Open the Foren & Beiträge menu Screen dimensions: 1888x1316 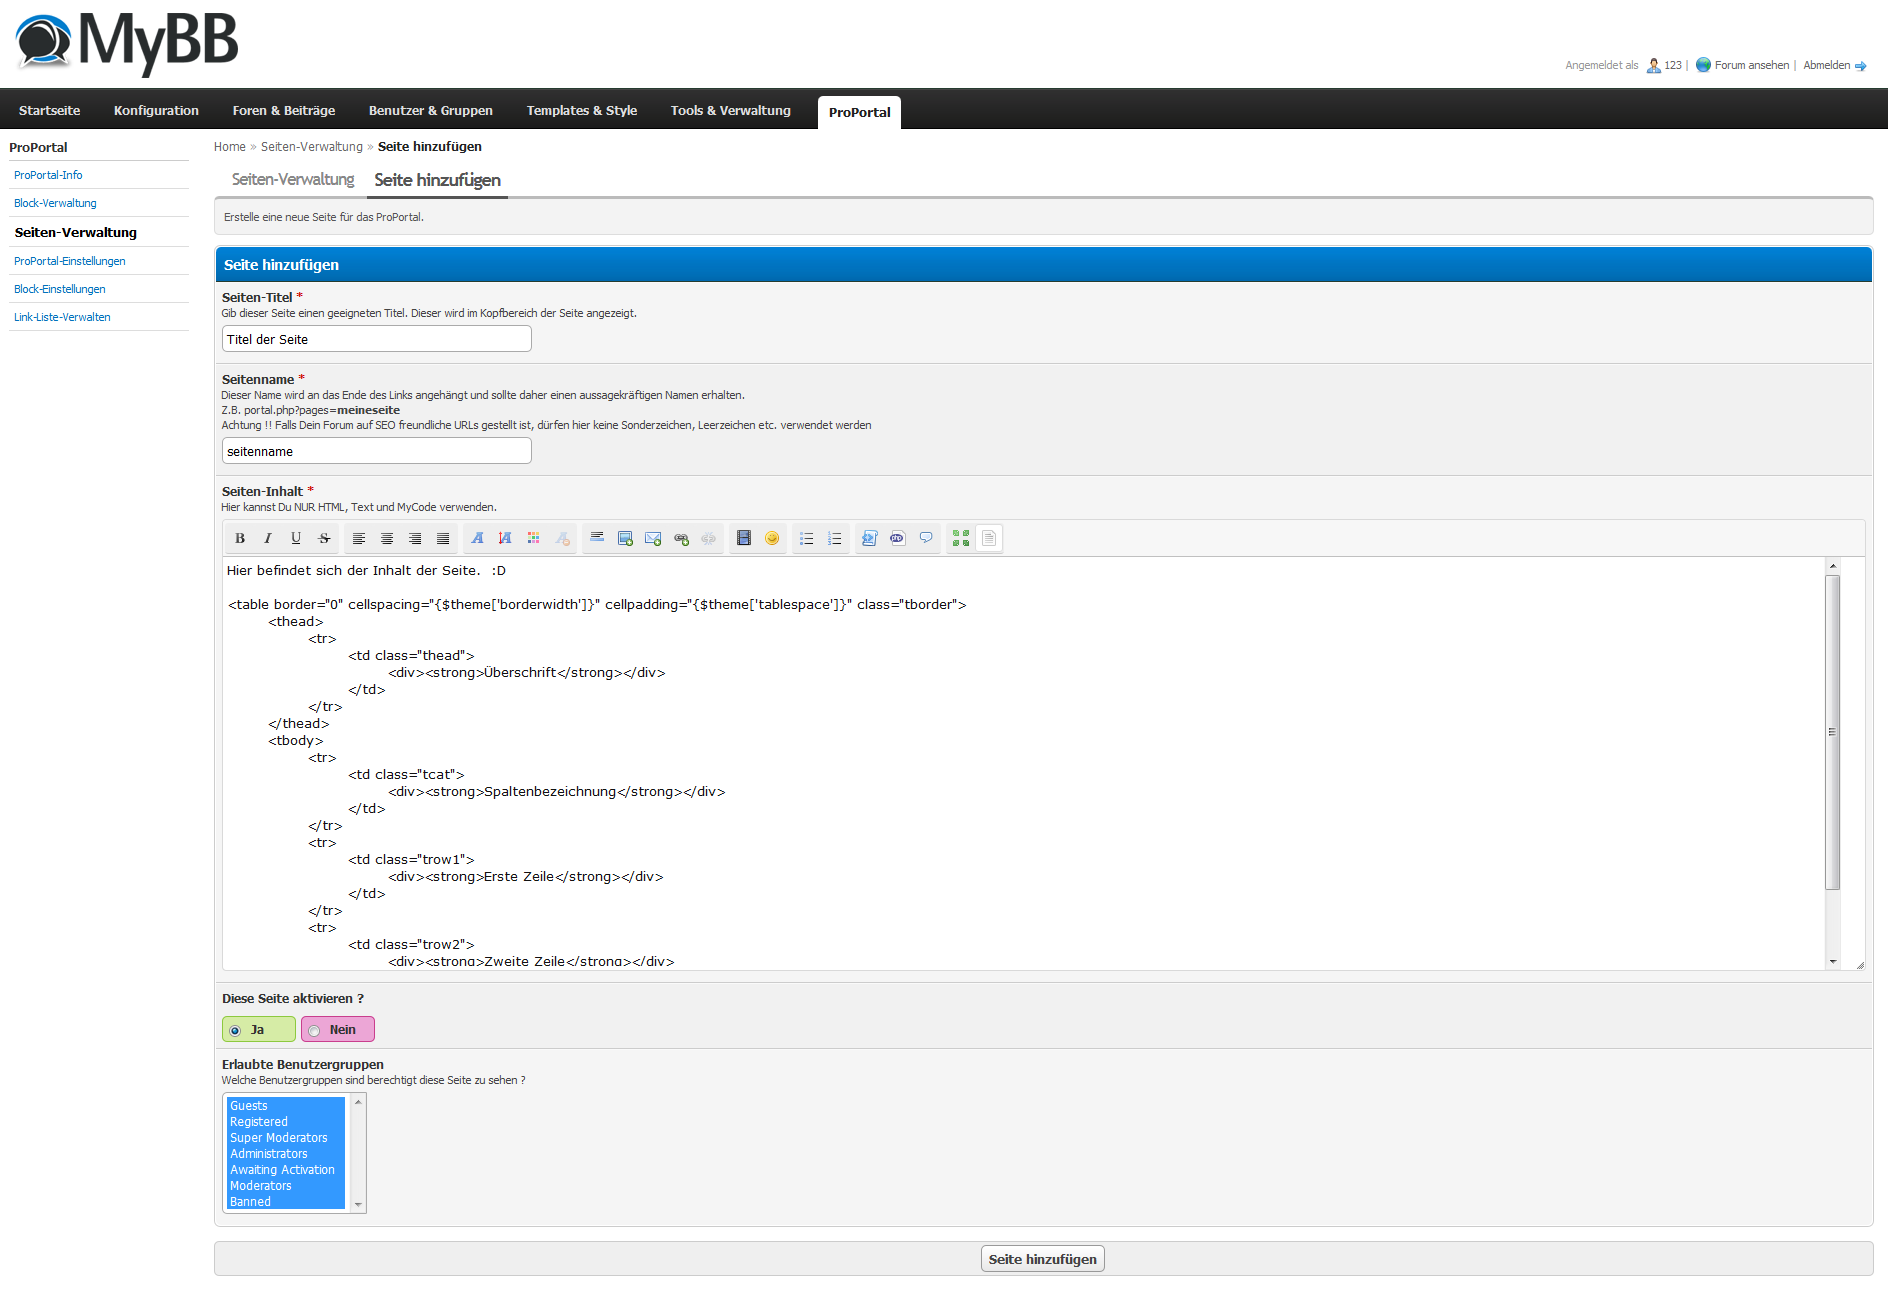(284, 110)
